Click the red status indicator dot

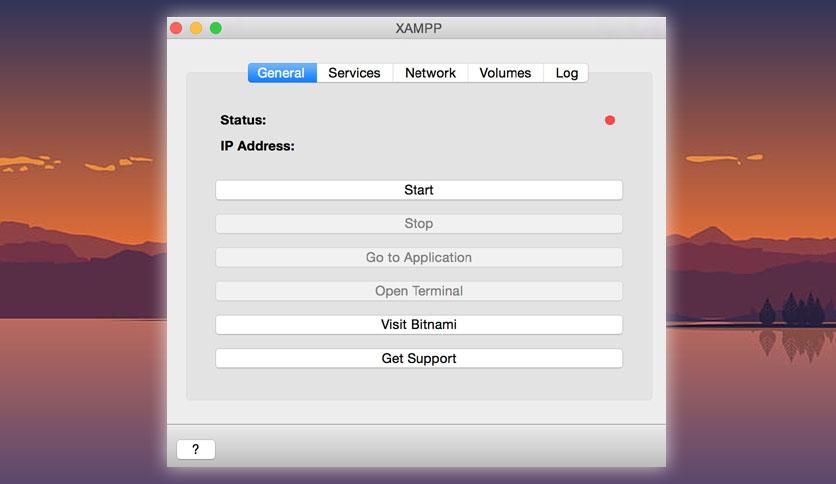[610, 120]
